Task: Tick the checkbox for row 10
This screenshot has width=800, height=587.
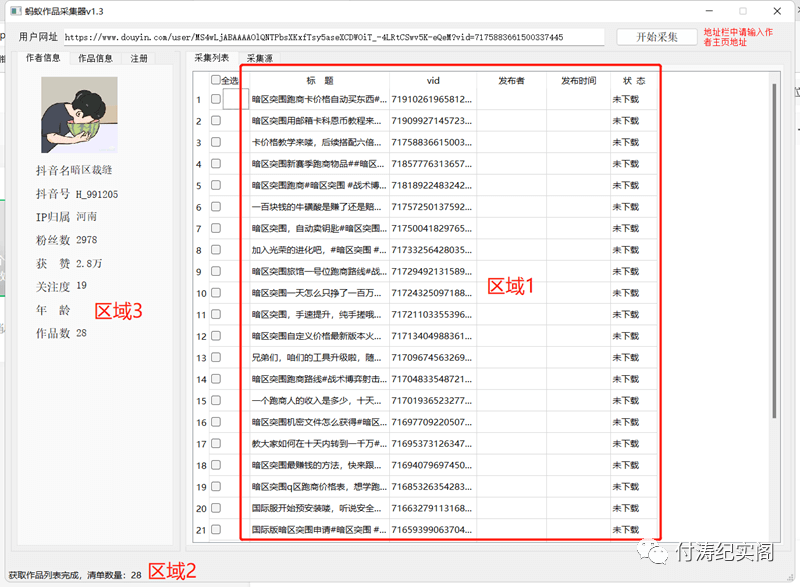Action: click(x=216, y=293)
